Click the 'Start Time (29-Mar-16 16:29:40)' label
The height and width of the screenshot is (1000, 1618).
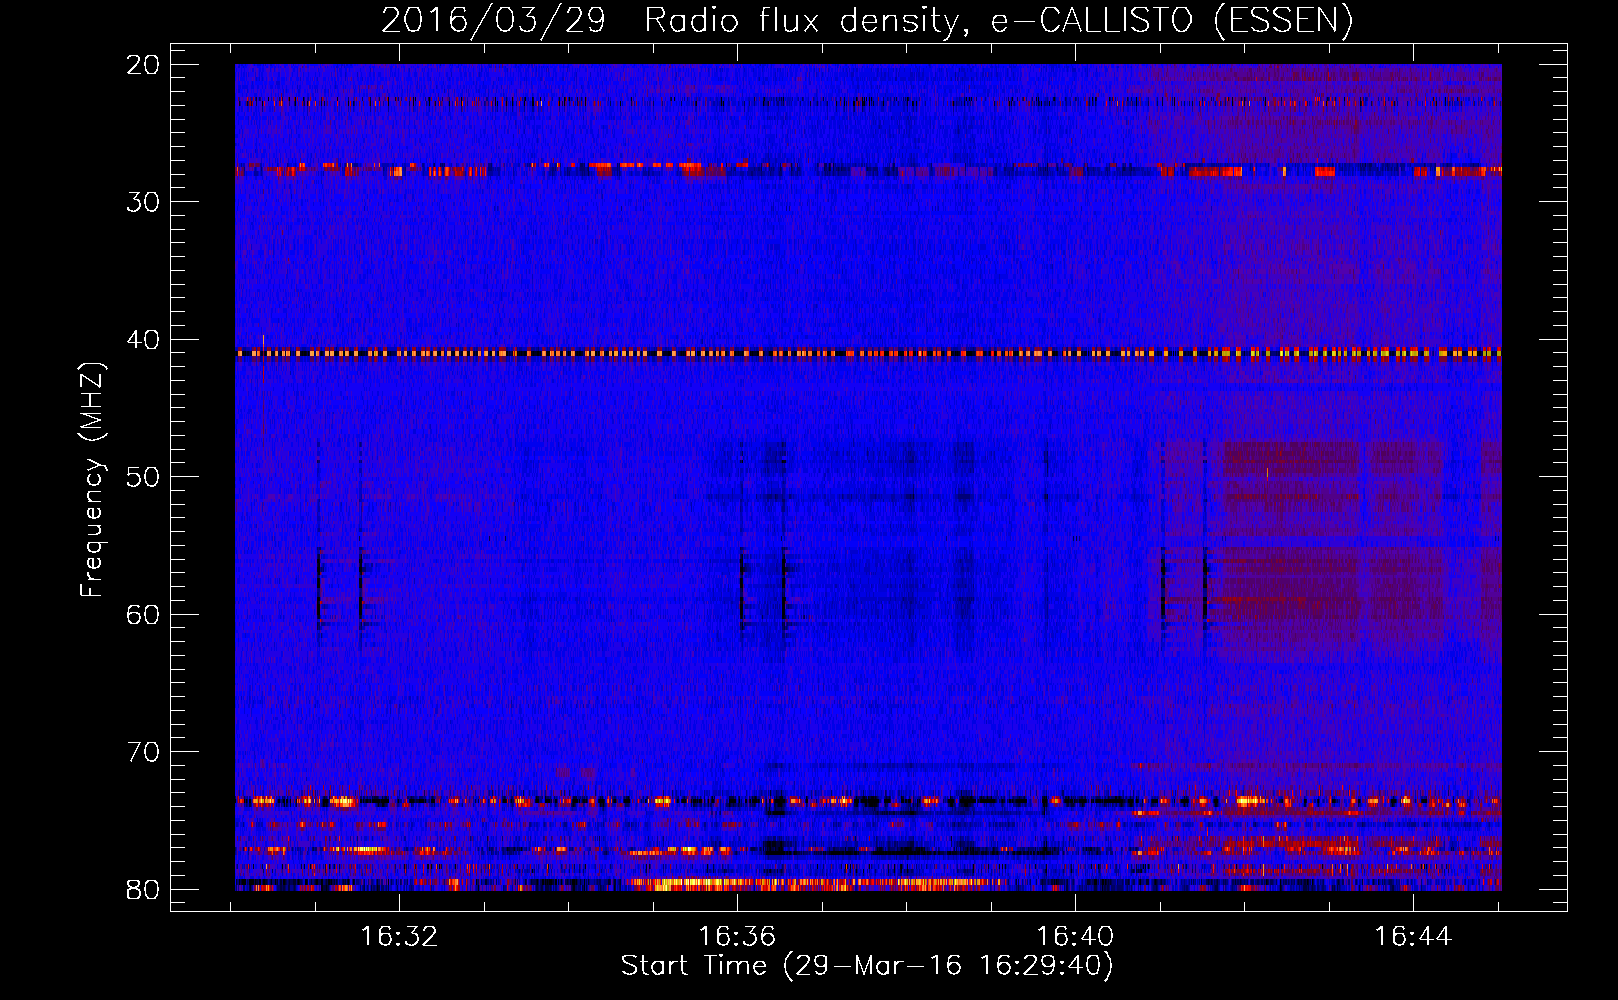[867, 966]
